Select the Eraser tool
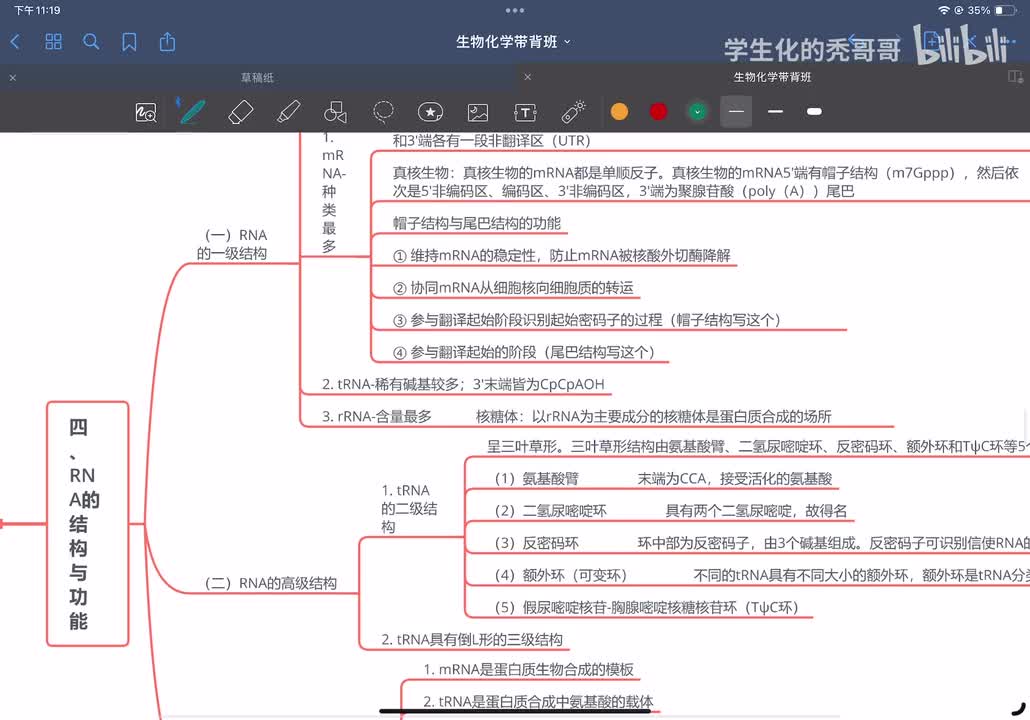The height and width of the screenshot is (720, 1030). [x=240, y=112]
